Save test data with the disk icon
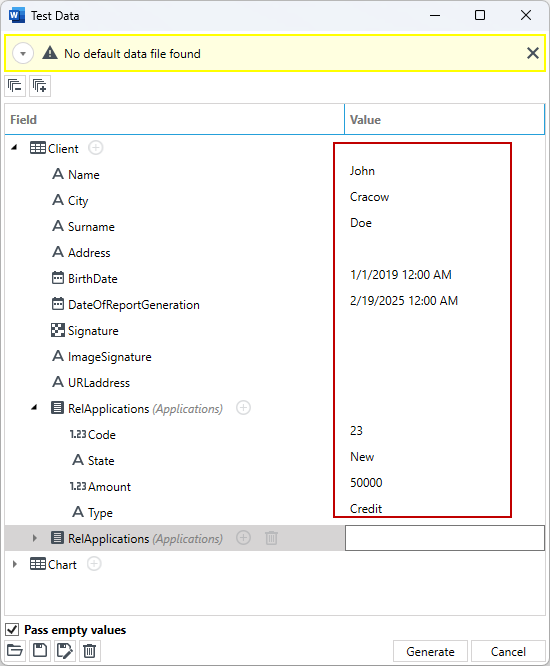Image resolution: width=550 pixels, height=666 pixels. (40, 651)
